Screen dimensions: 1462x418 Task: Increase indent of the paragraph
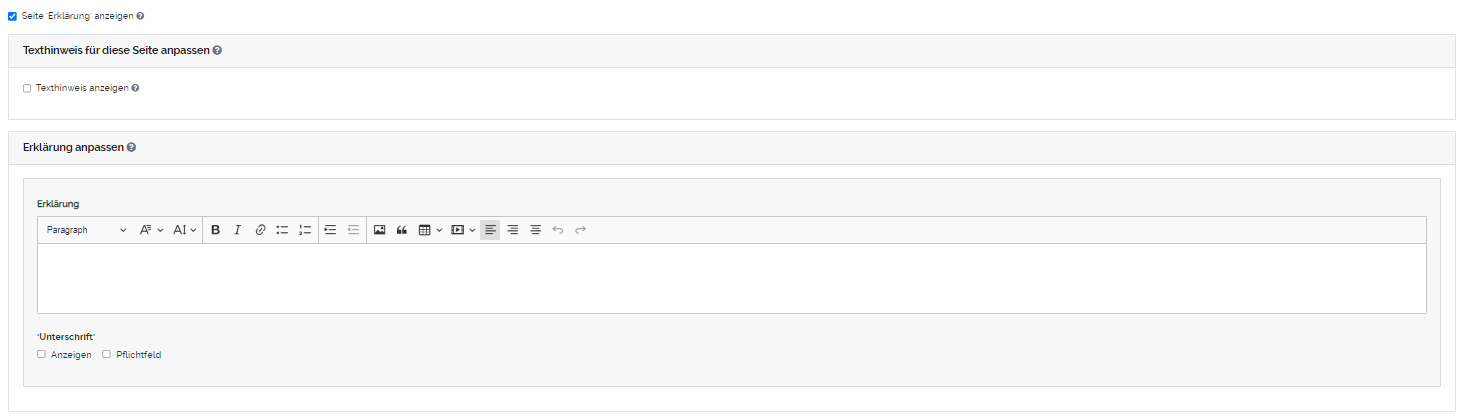coord(330,230)
